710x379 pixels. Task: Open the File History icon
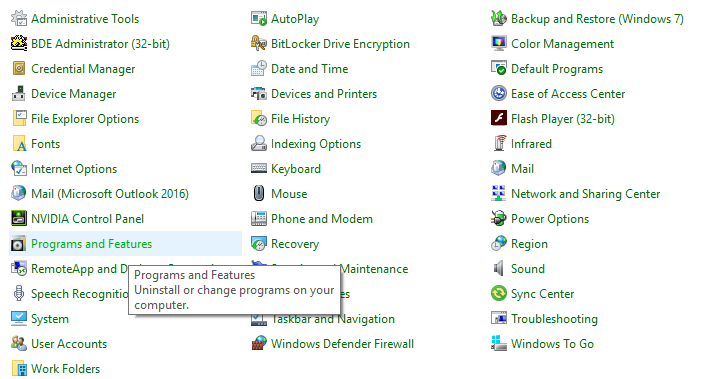click(x=259, y=118)
